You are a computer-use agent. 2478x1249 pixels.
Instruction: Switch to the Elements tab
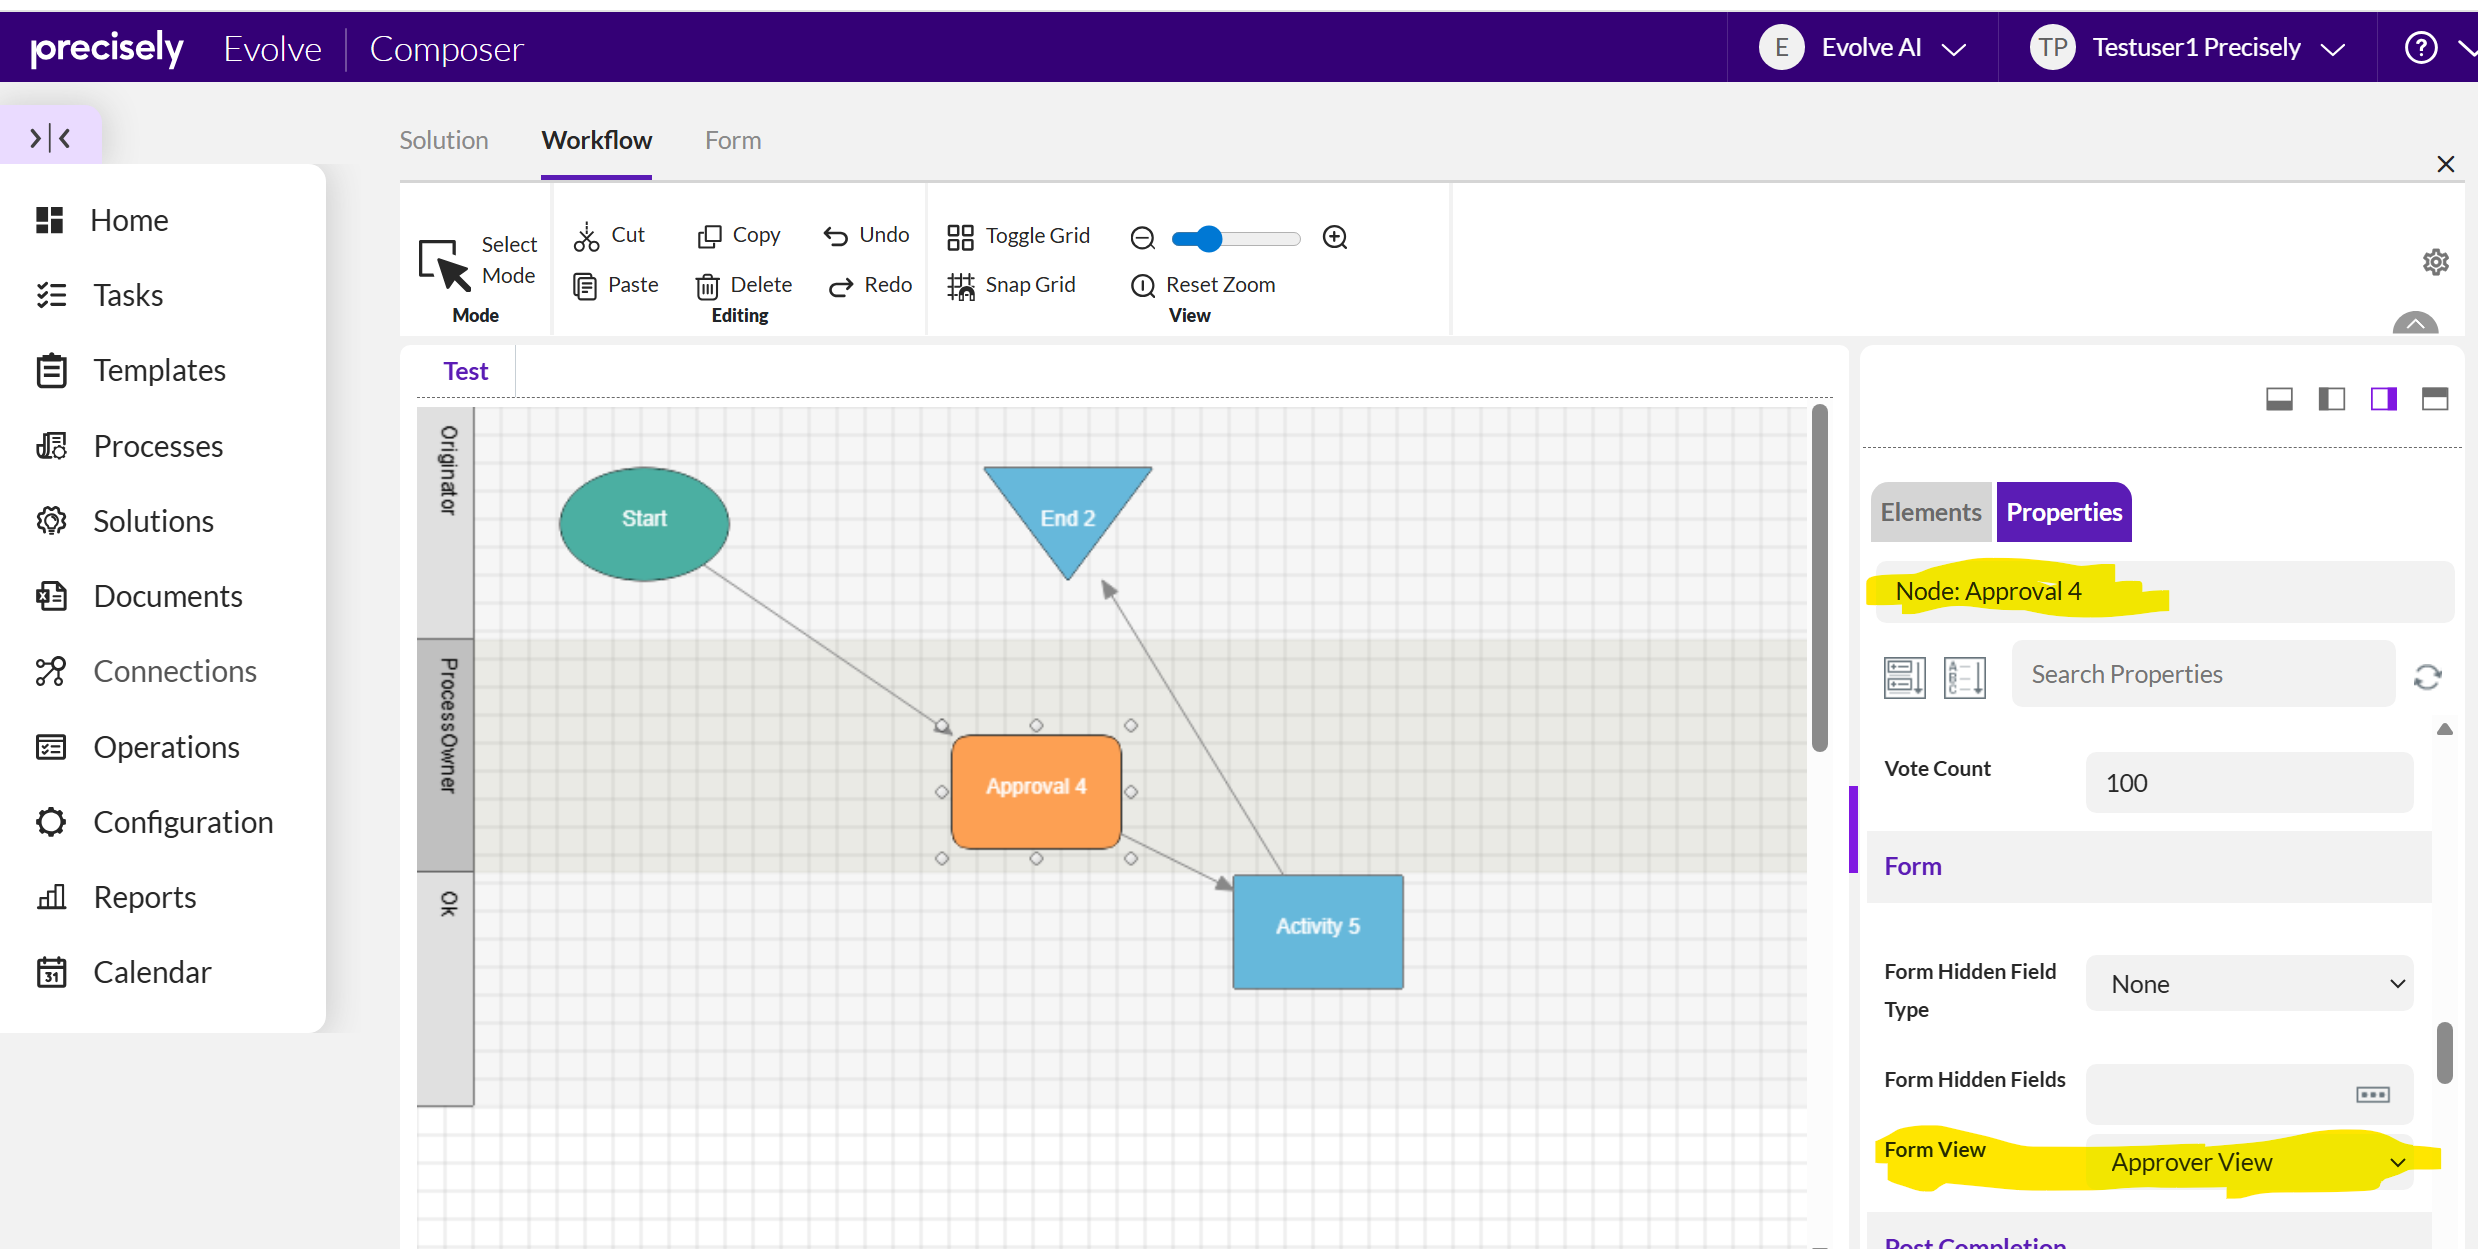point(1930,512)
